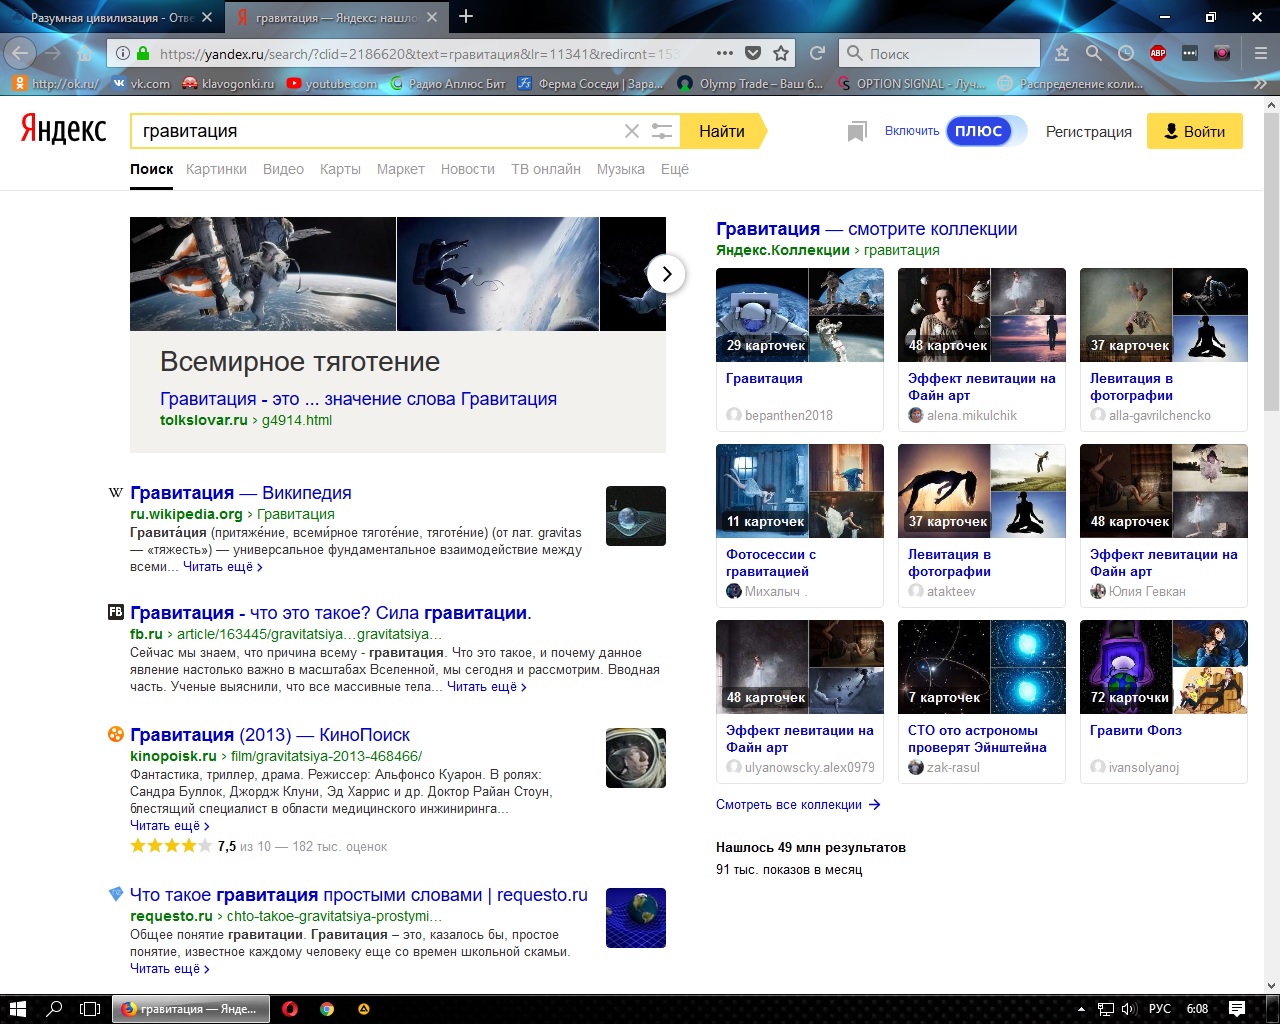The width and height of the screenshot is (1280, 1024).
Task: Switch to Новости tab
Action: tap(468, 169)
